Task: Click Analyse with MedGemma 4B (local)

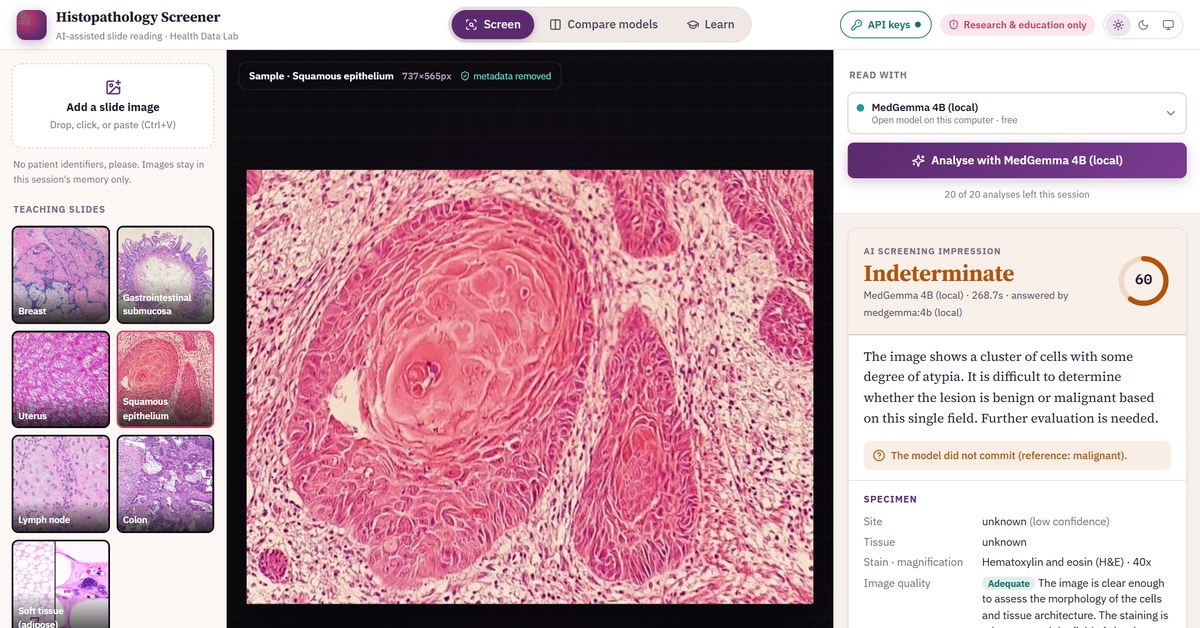Action: (1017, 160)
